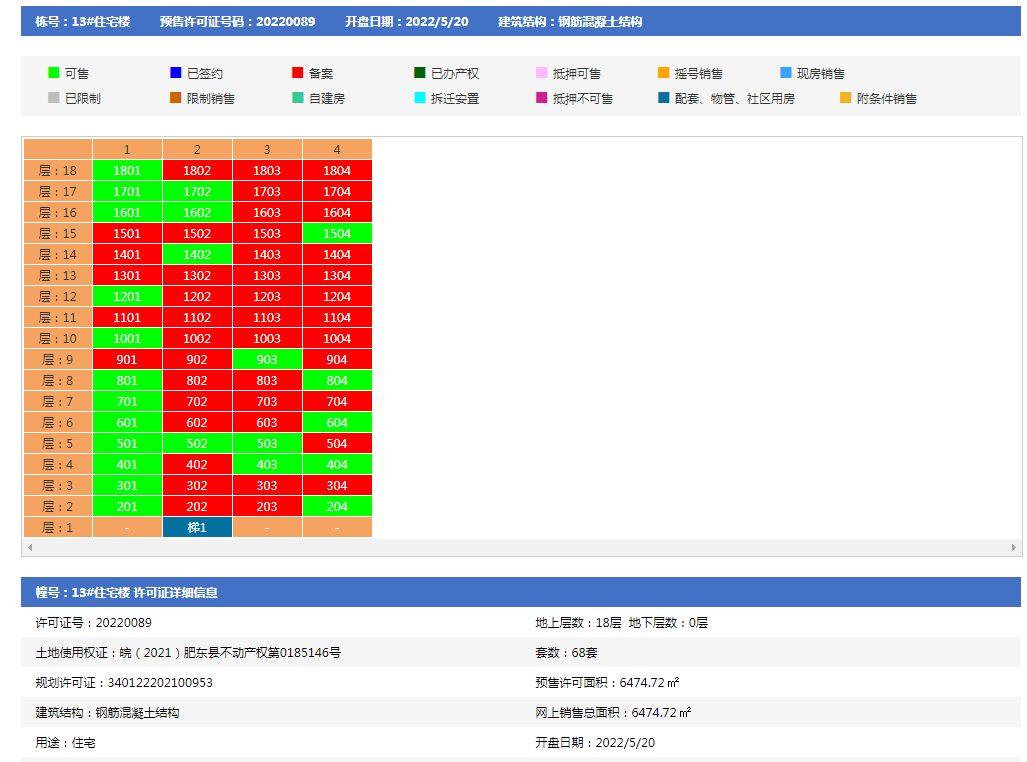Click the teal 自建房 legend swatch
The height and width of the screenshot is (762, 1027).
point(297,98)
